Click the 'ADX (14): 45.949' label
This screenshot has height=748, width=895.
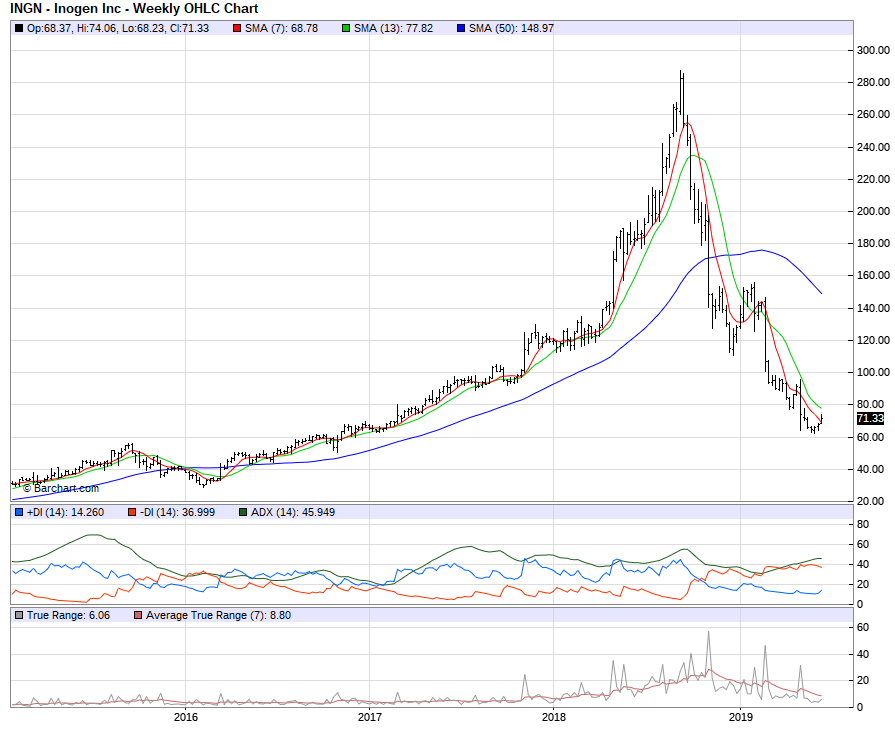pyautogui.click(x=293, y=512)
